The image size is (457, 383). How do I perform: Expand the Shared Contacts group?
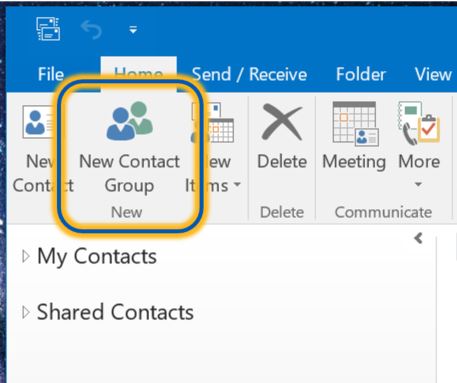click(x=26, y=312)
